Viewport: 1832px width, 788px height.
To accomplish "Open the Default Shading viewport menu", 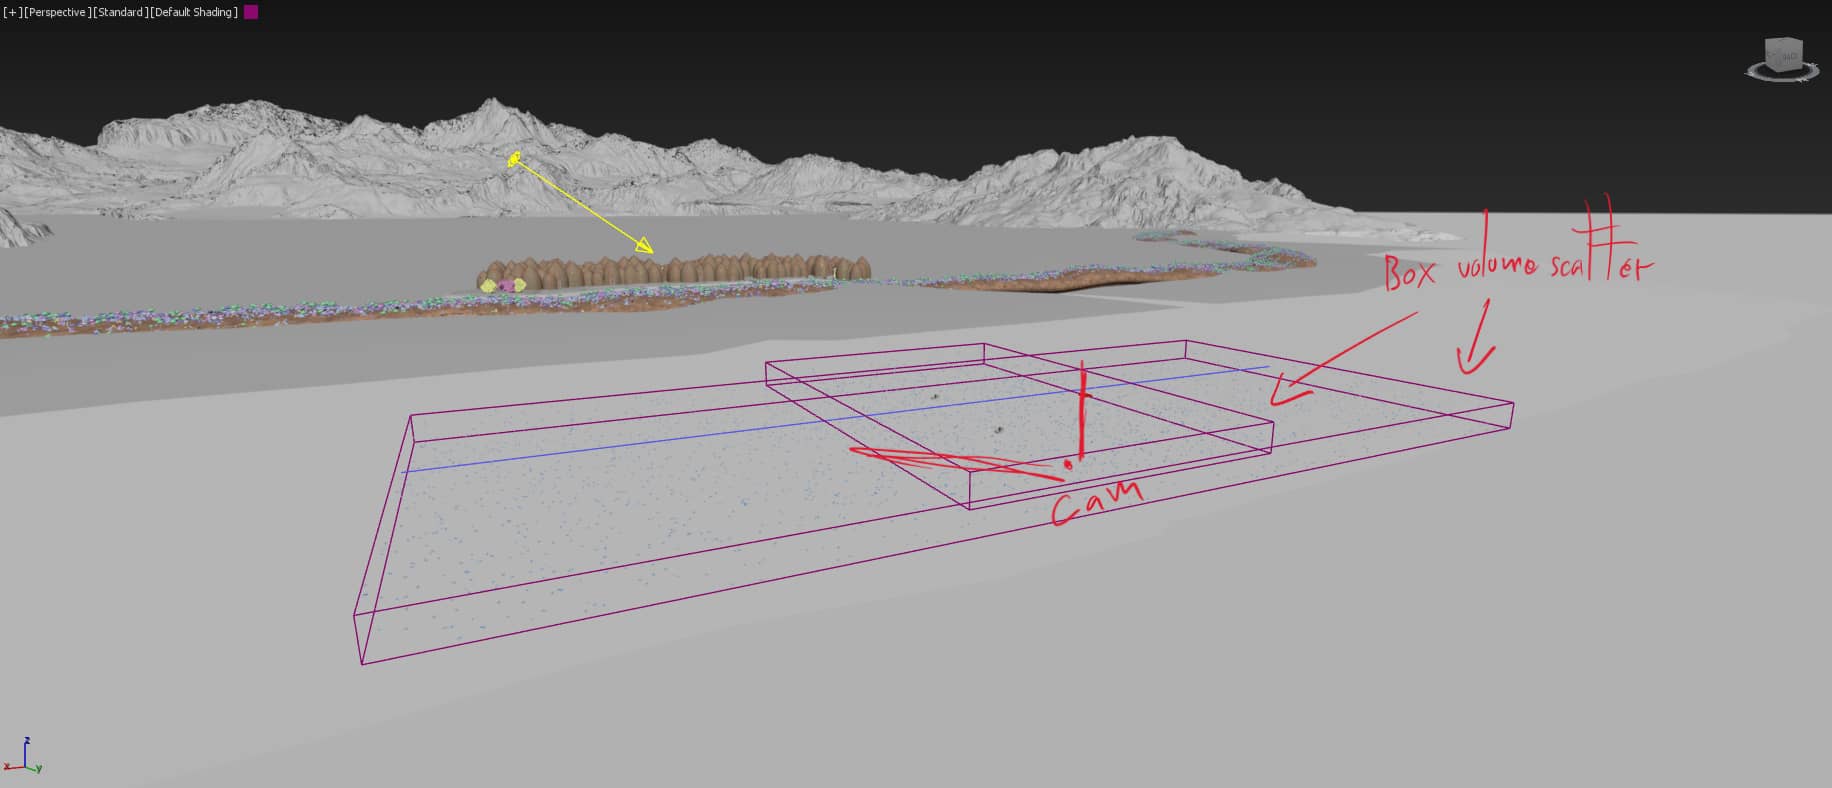I will [x=194, y=12].
